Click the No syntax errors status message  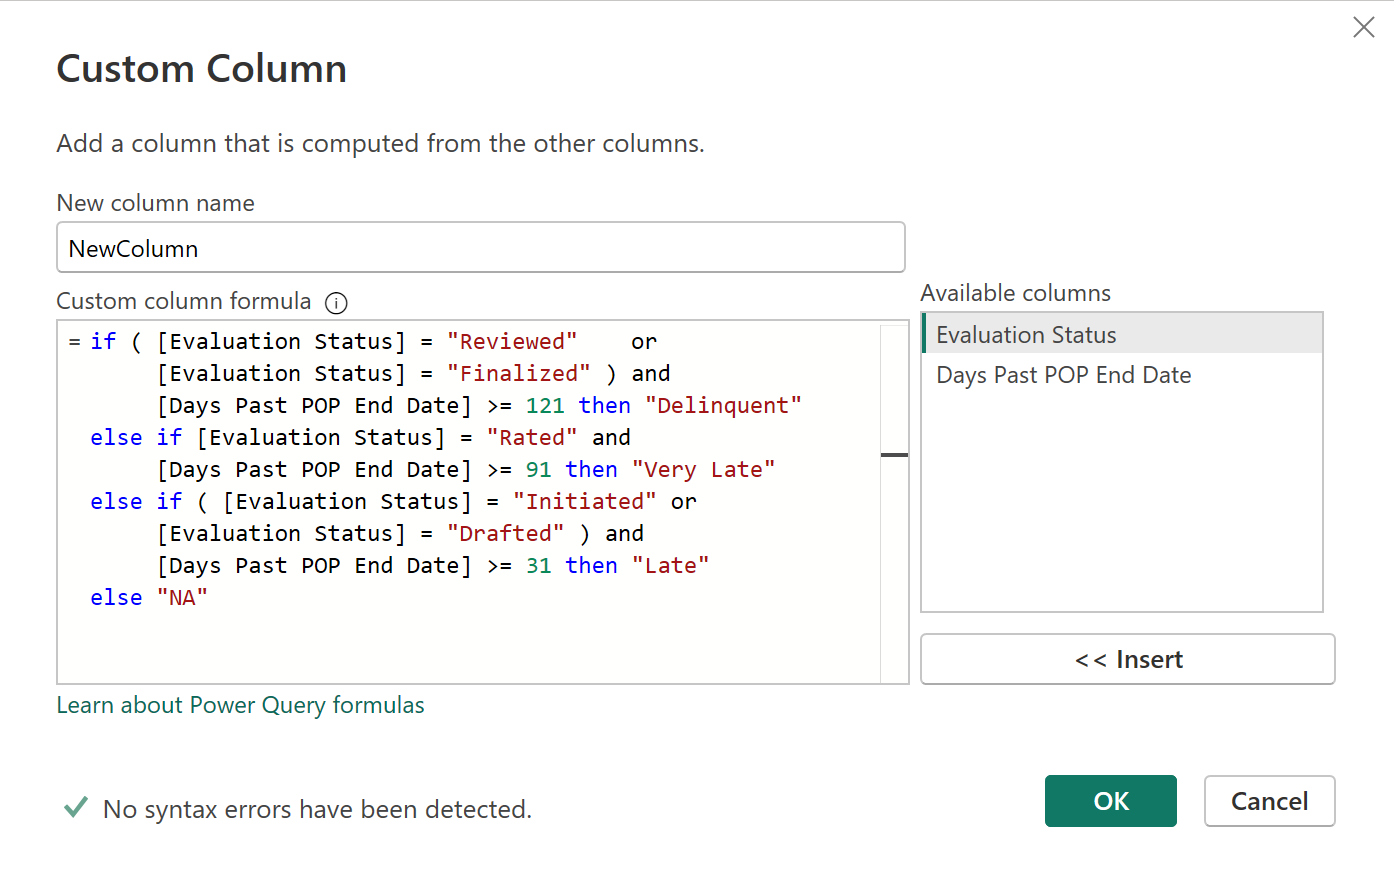click(x=317, y=809)
